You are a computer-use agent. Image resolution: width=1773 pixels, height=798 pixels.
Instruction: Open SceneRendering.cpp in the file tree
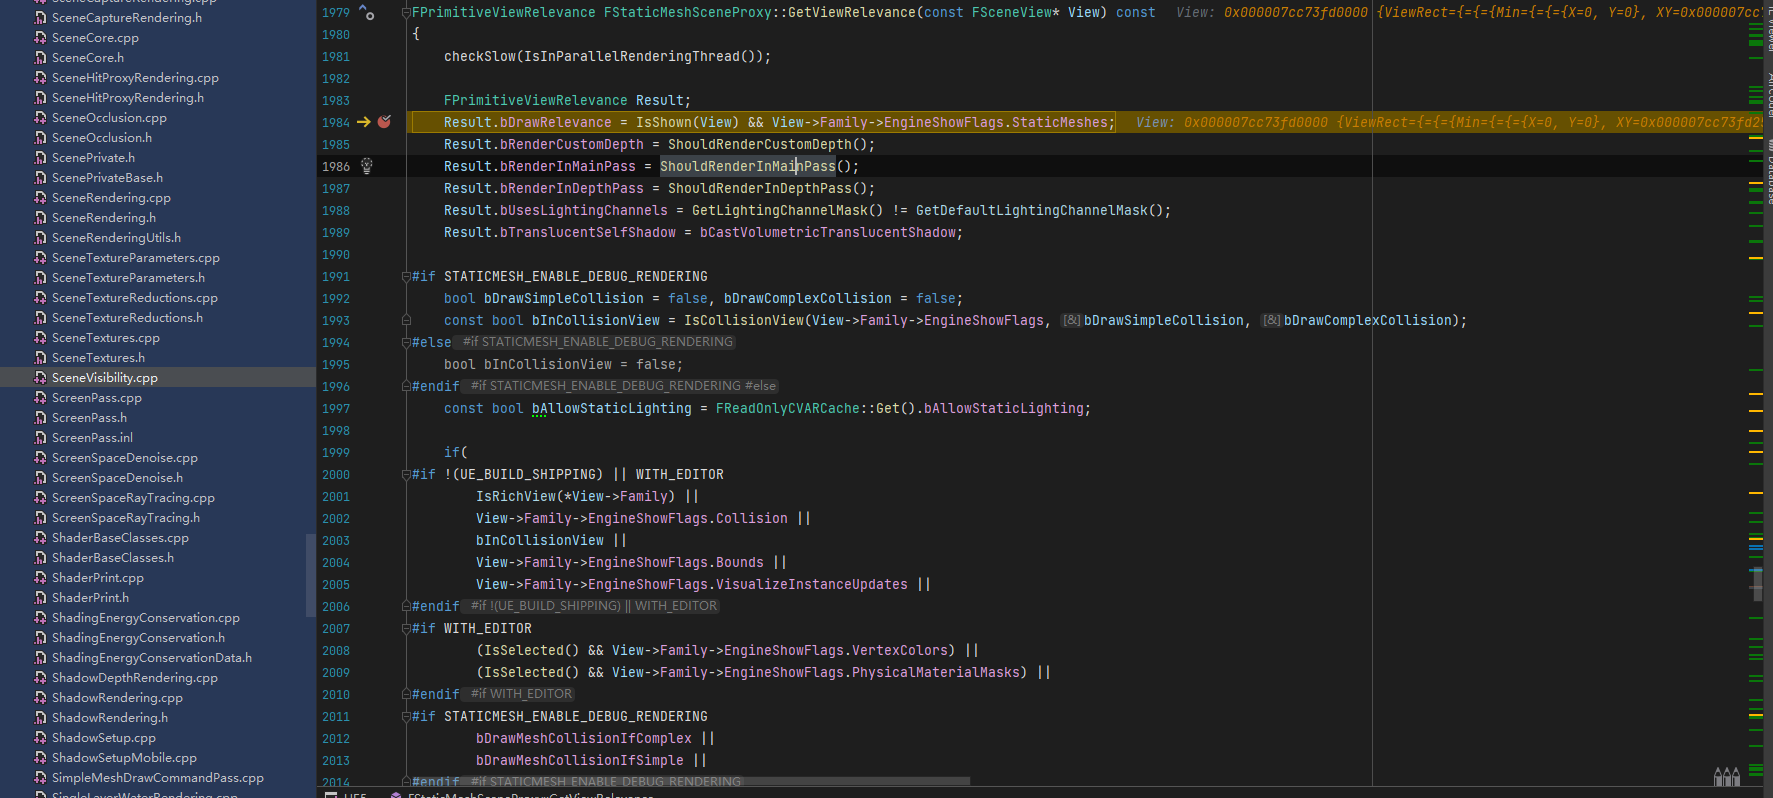coord(111,198)
